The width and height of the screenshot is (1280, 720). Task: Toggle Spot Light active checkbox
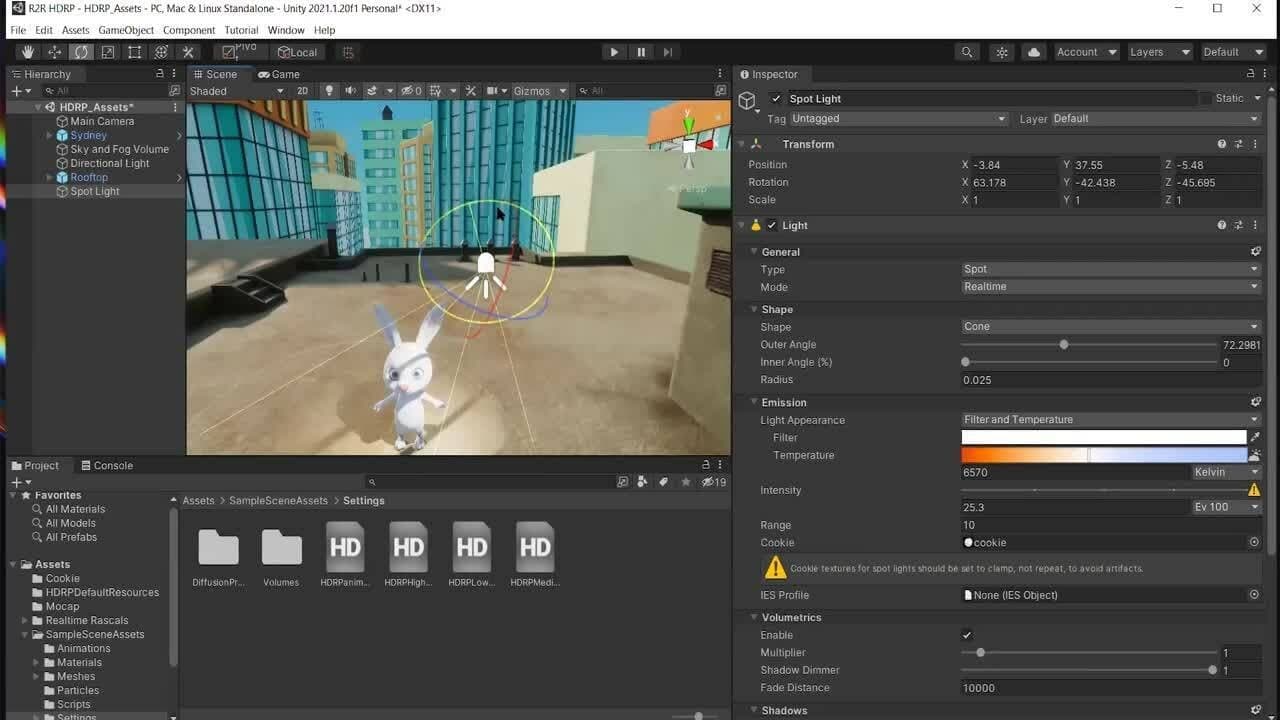(776, 98)
